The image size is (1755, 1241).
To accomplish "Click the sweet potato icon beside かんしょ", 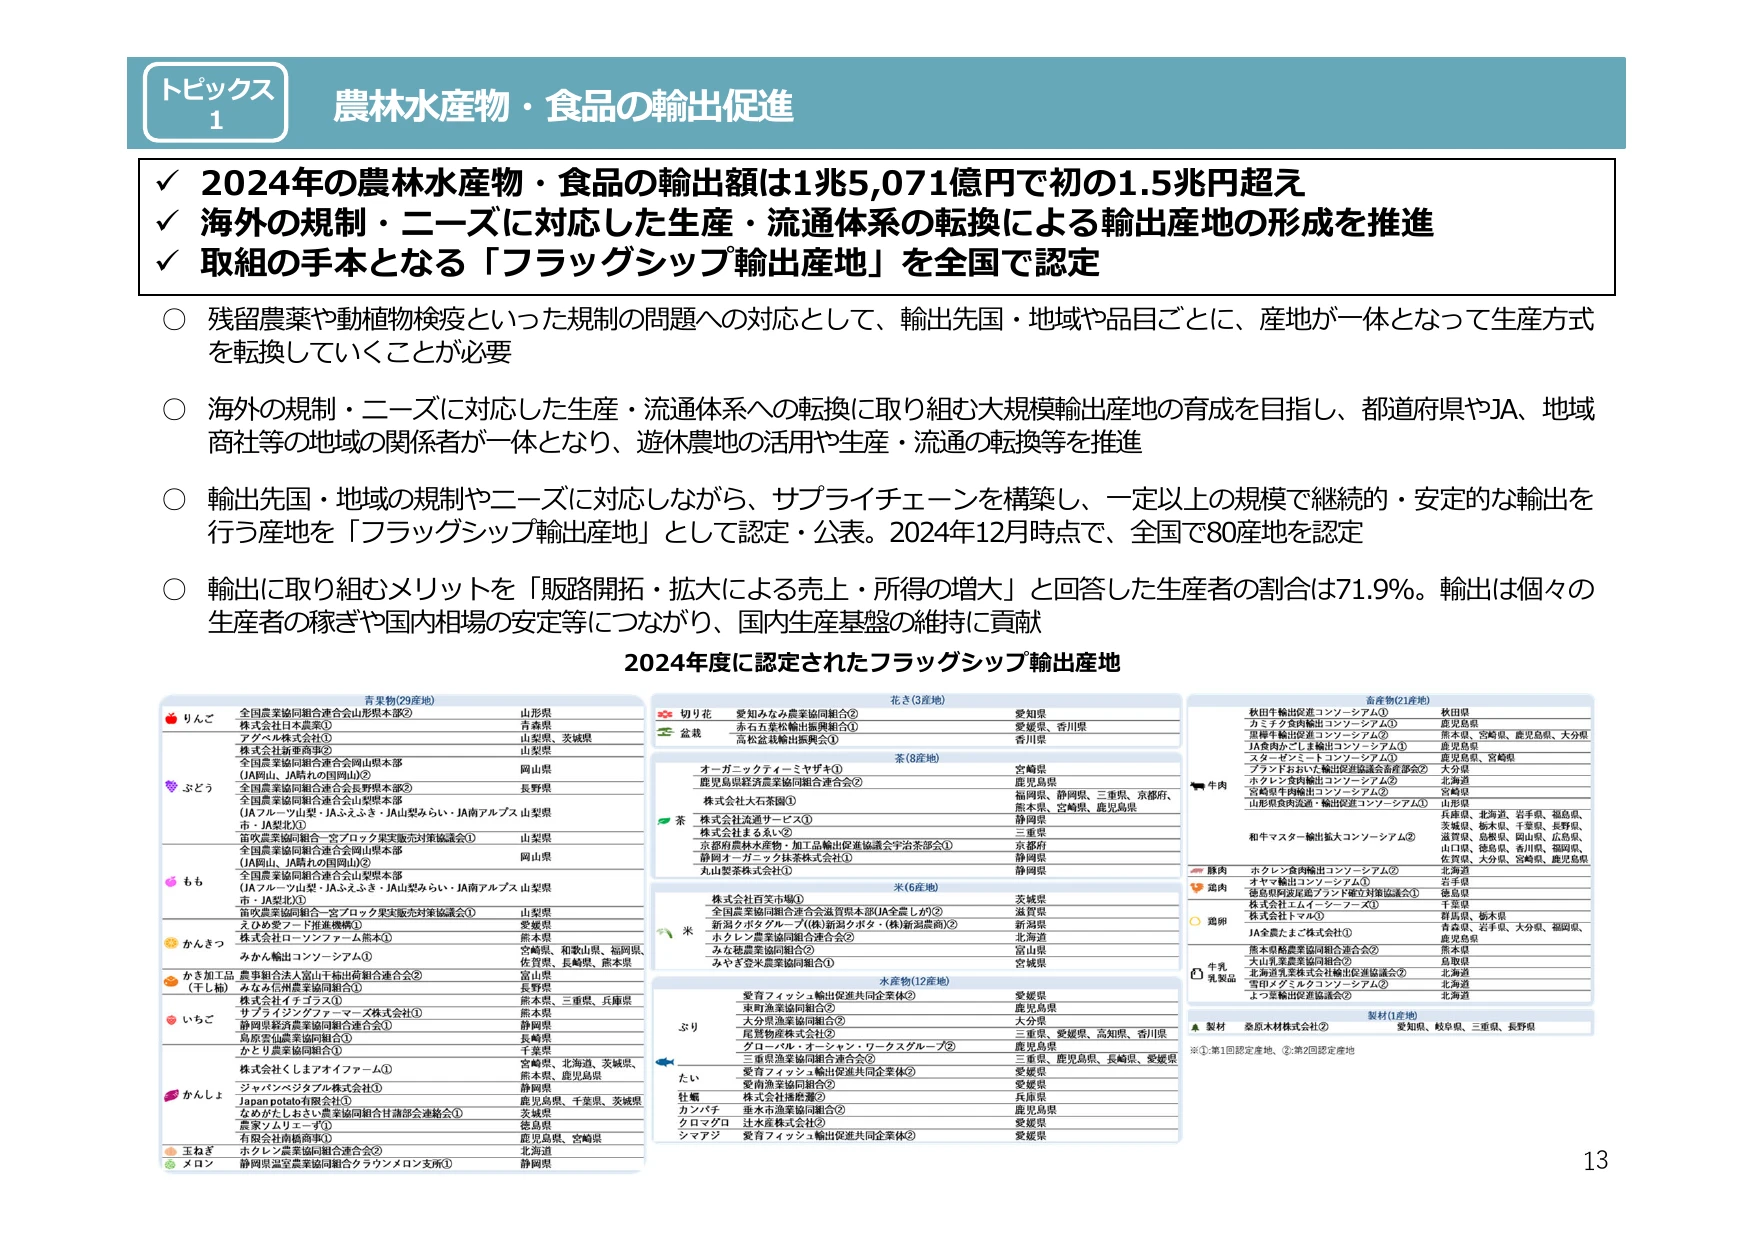I will 171,1095.
